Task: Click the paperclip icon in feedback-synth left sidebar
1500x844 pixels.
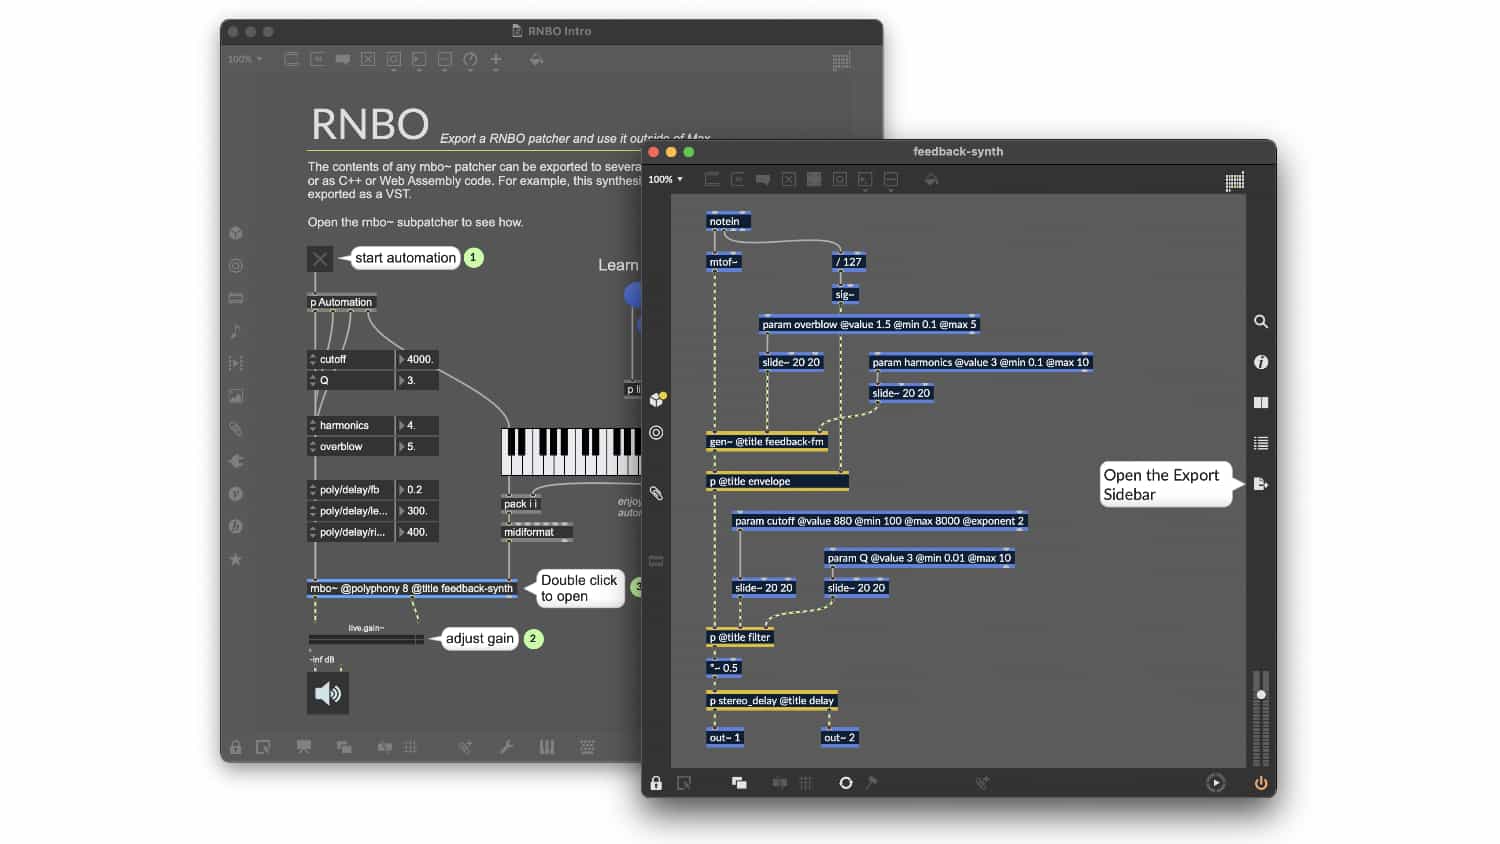Action: click(656, 493)
